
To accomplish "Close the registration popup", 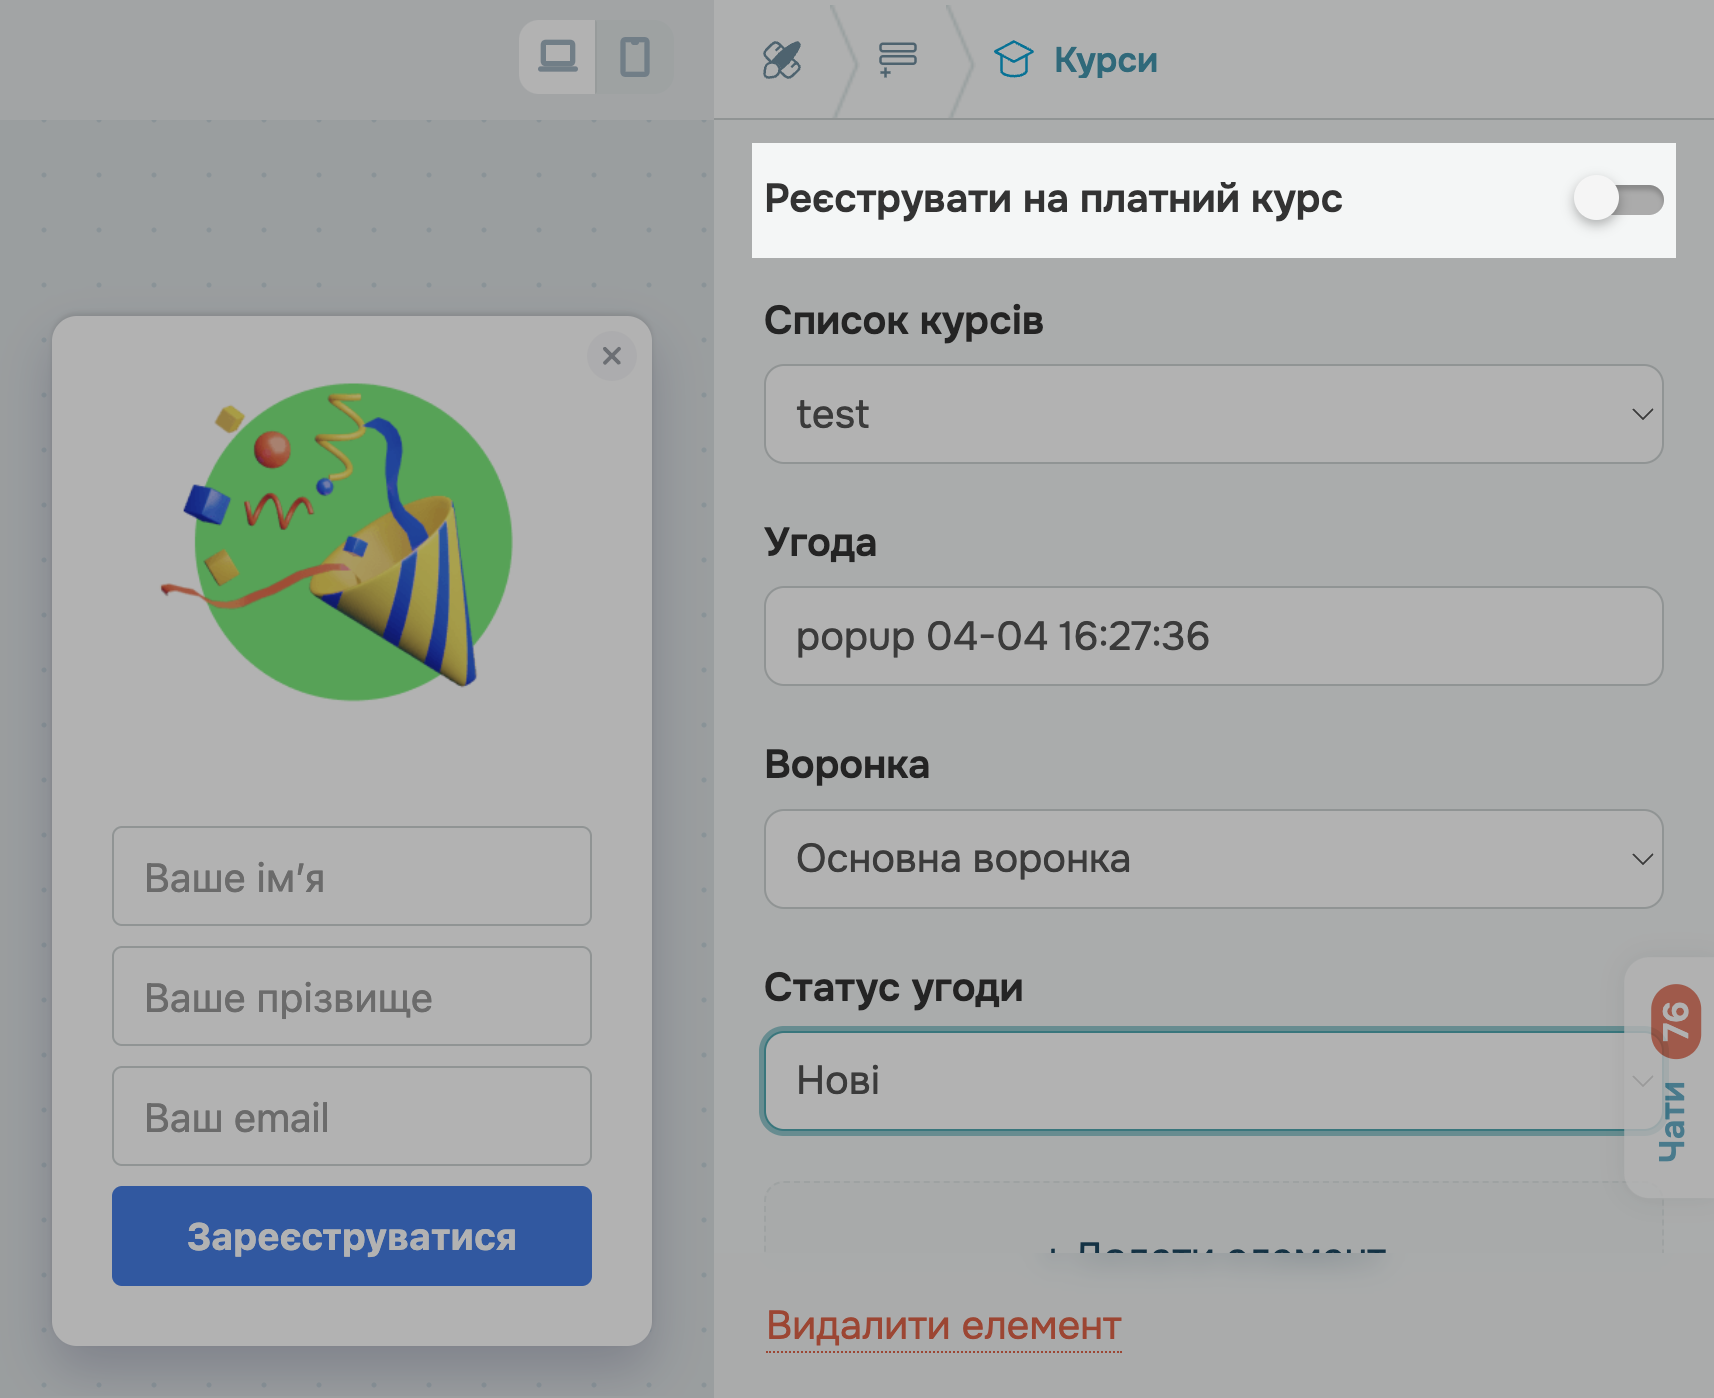I will (612, 356).
